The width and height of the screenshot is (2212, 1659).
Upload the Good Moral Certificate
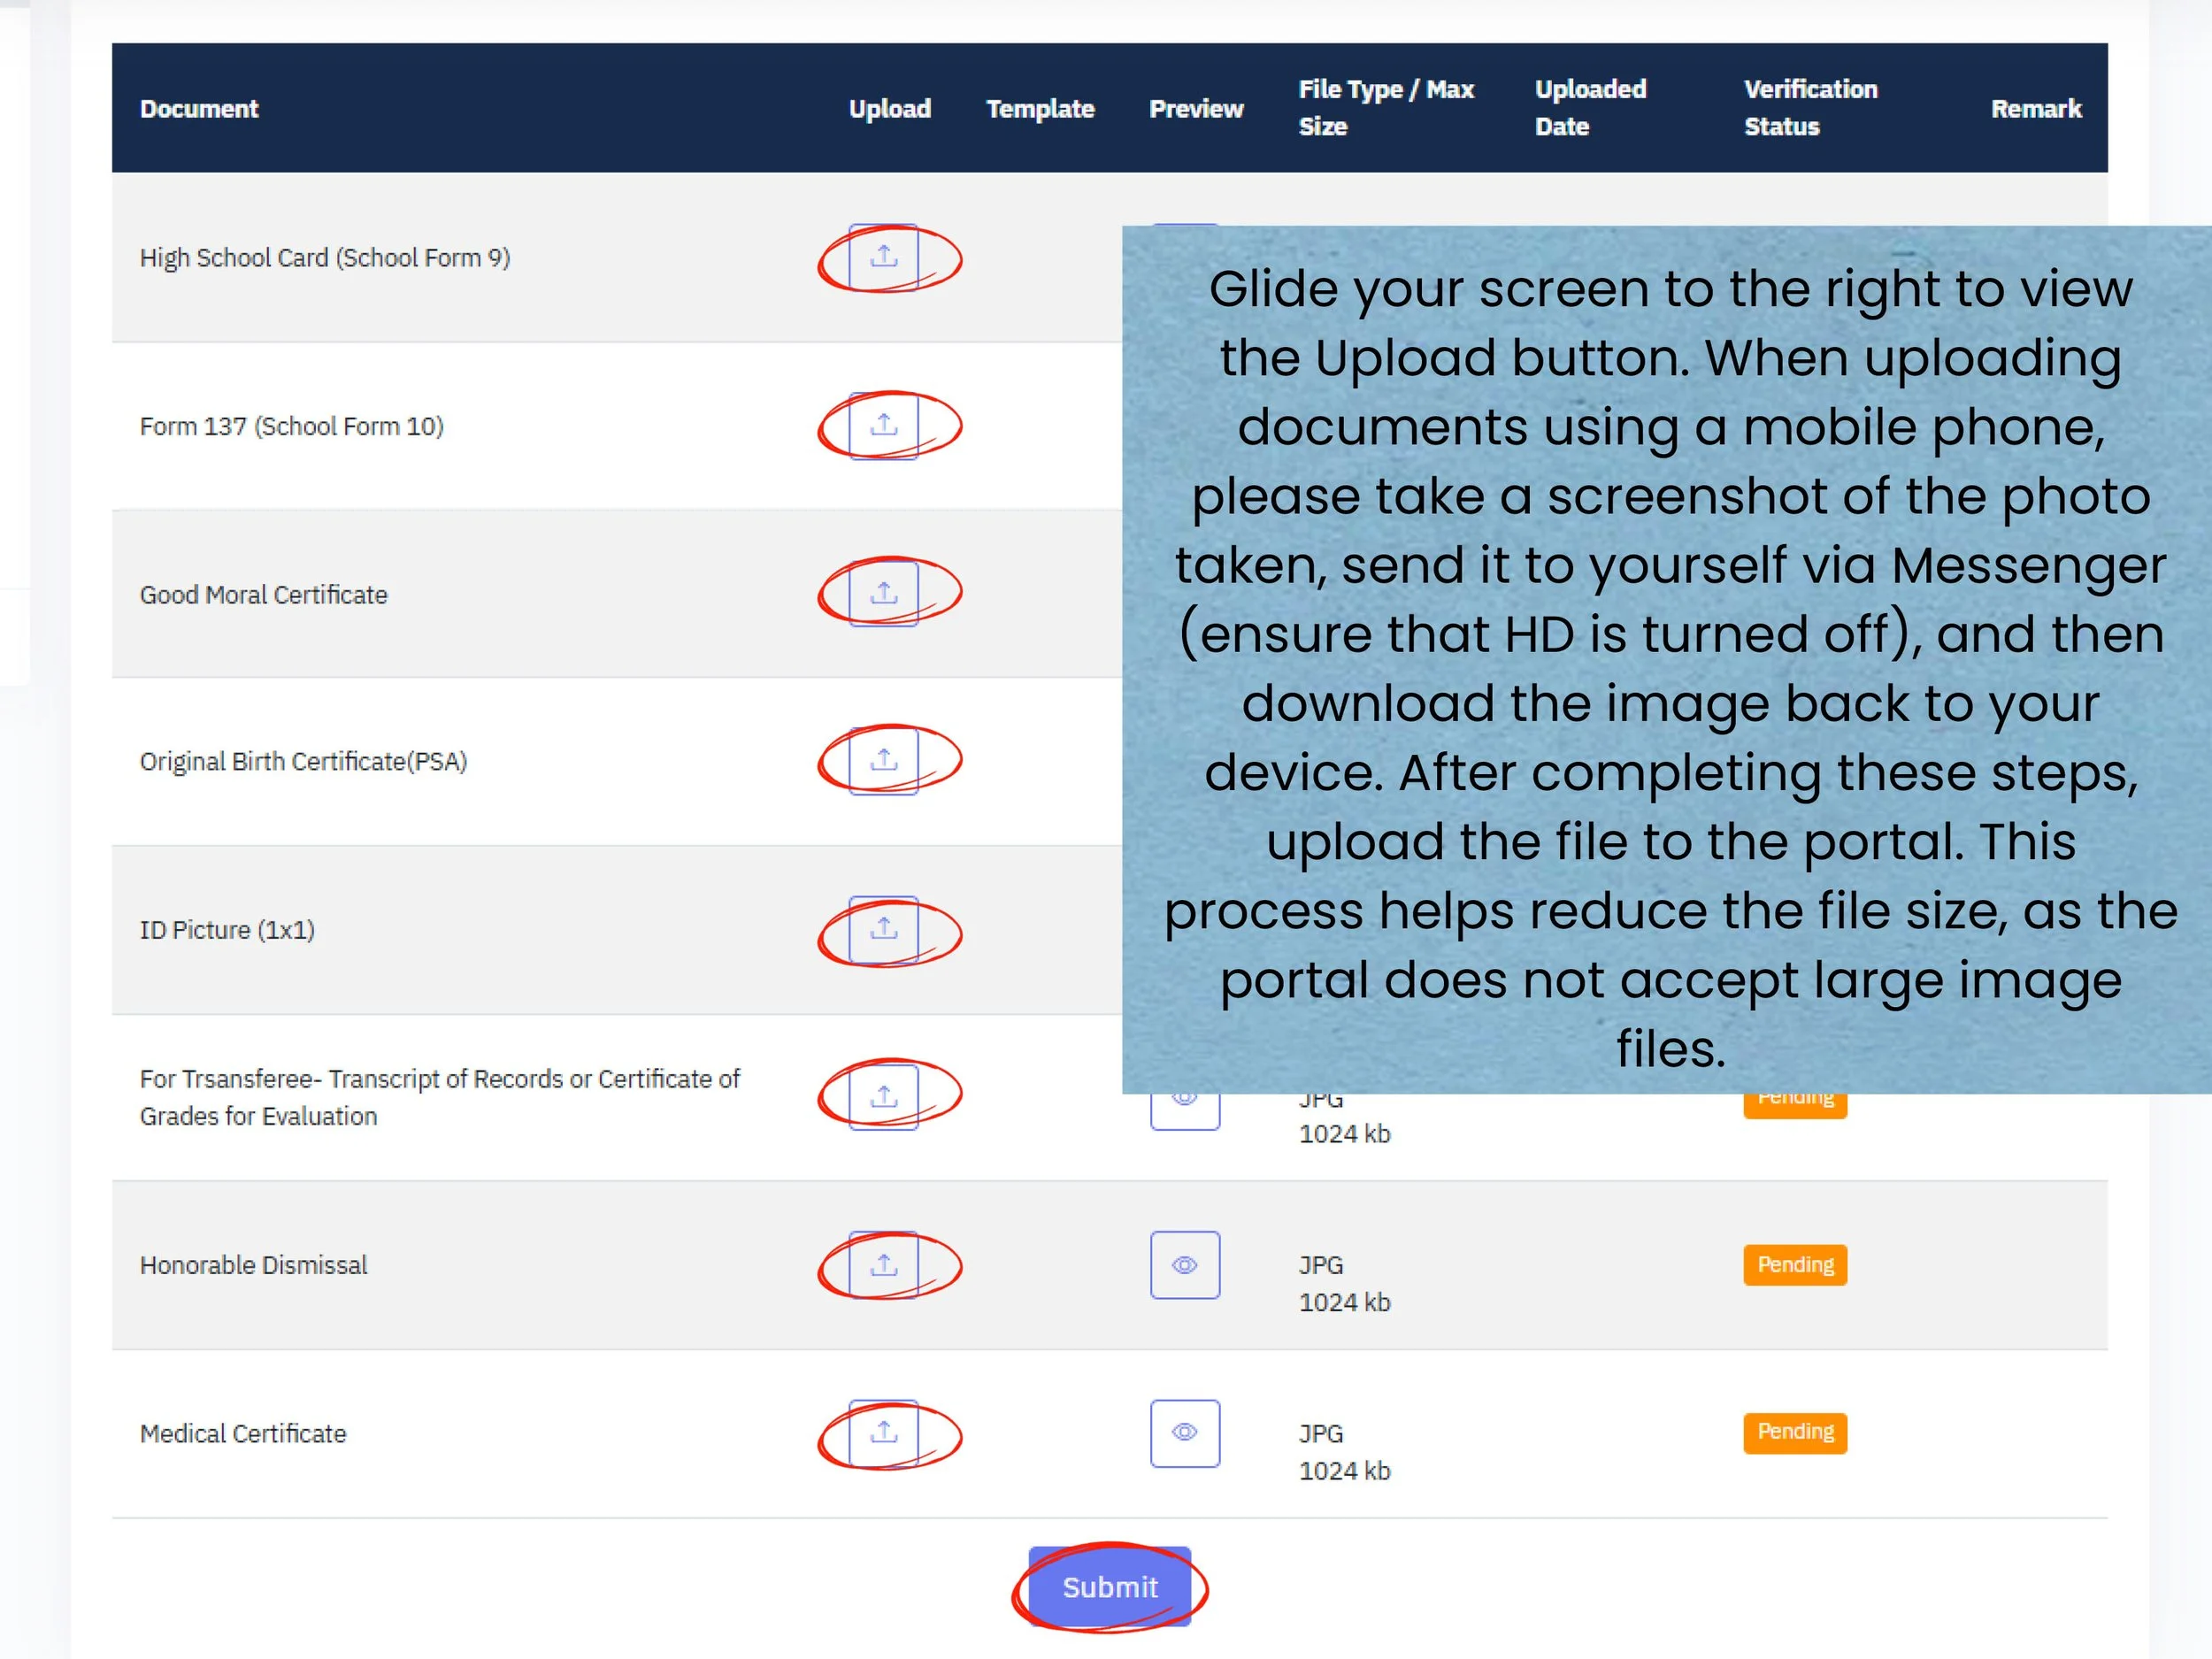[x=885, y=591]
